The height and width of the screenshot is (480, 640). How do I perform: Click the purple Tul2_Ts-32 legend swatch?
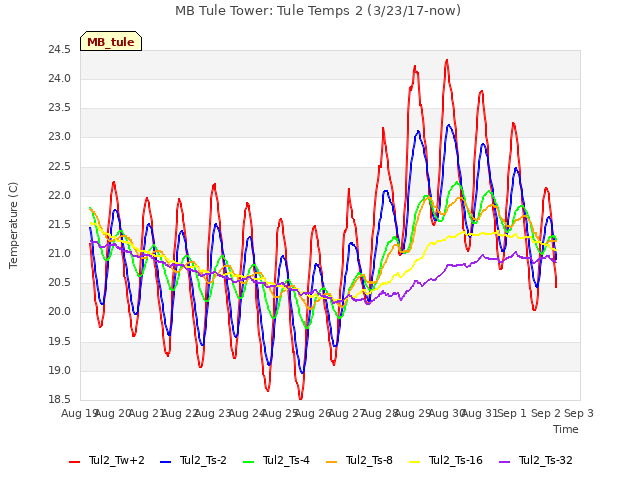pyautogui.click(x=505, y=462)
